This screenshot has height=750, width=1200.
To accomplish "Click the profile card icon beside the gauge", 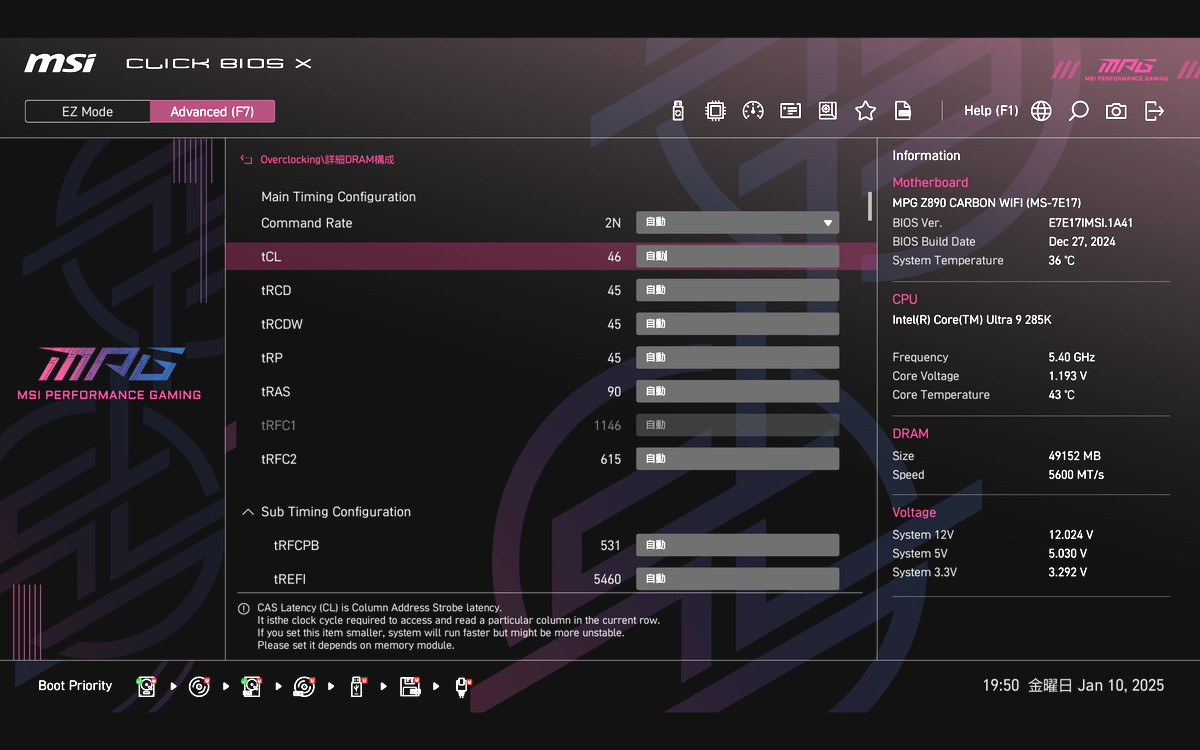I will tap(791, 111).
